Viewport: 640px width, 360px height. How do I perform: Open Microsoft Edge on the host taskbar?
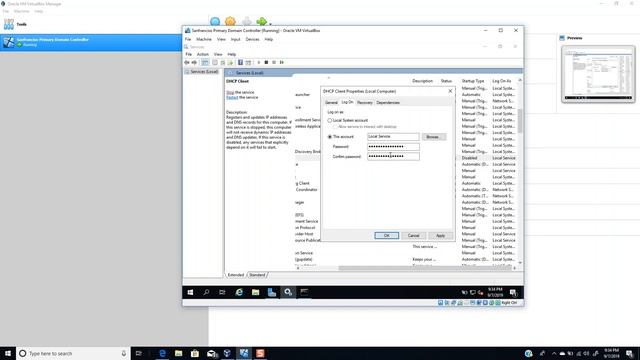pyautogui.click(x=162, y=353)
